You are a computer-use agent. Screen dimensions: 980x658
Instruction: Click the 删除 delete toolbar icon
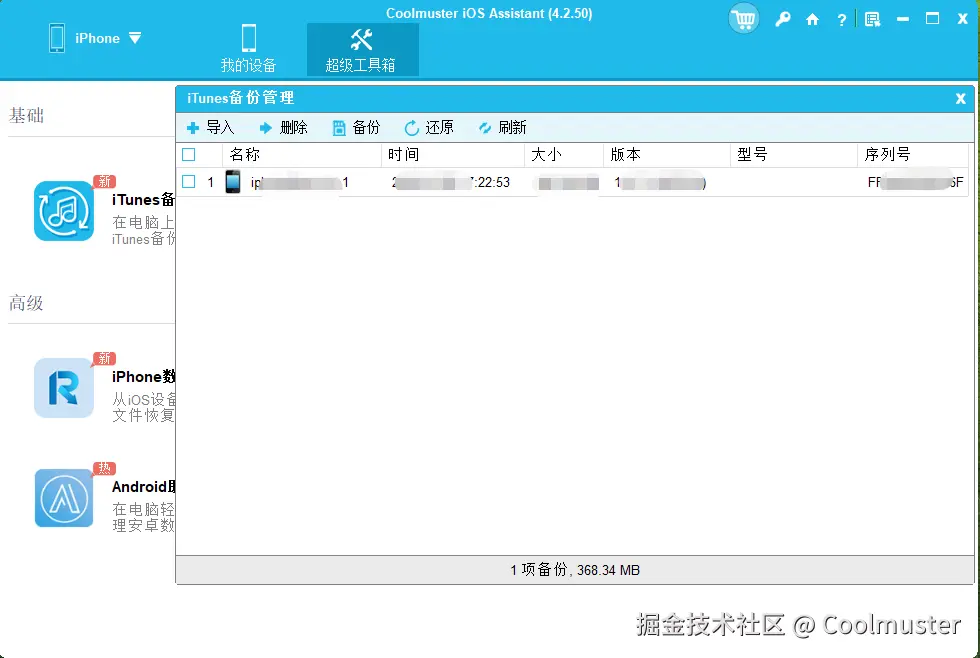(x=283, y=127)
